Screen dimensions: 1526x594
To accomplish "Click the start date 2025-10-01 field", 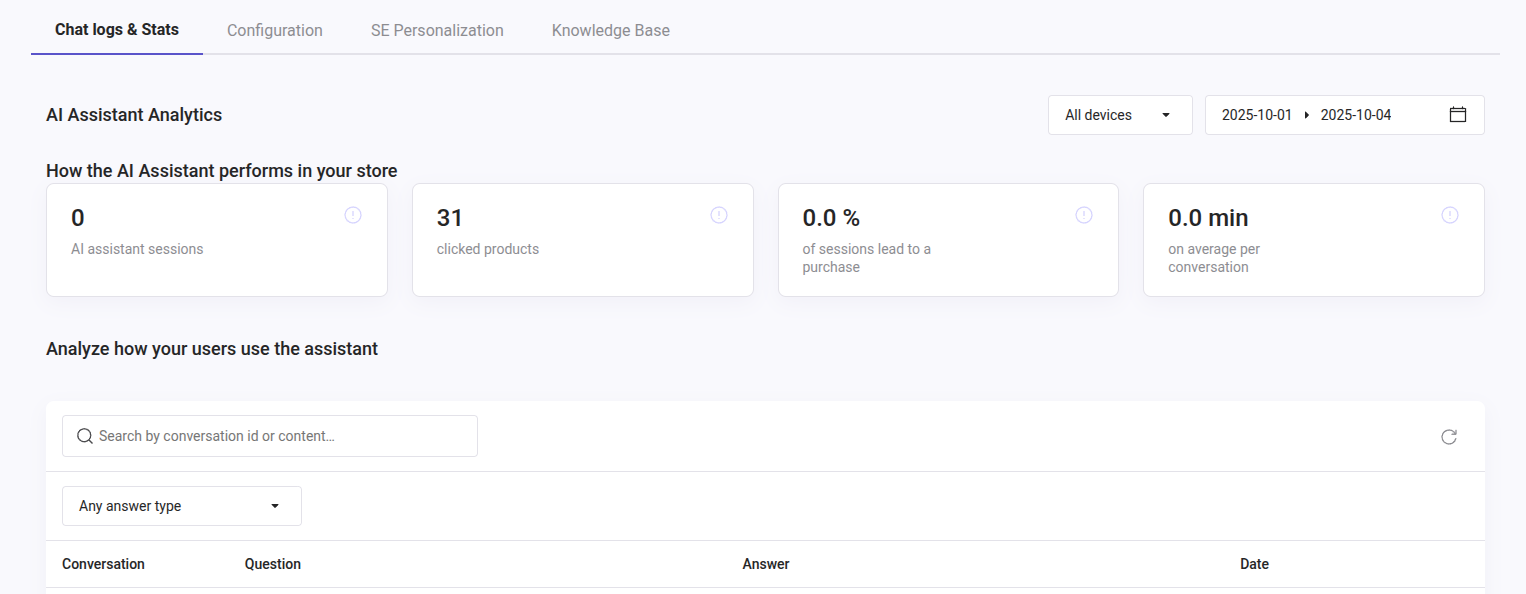I will 1256,115.
